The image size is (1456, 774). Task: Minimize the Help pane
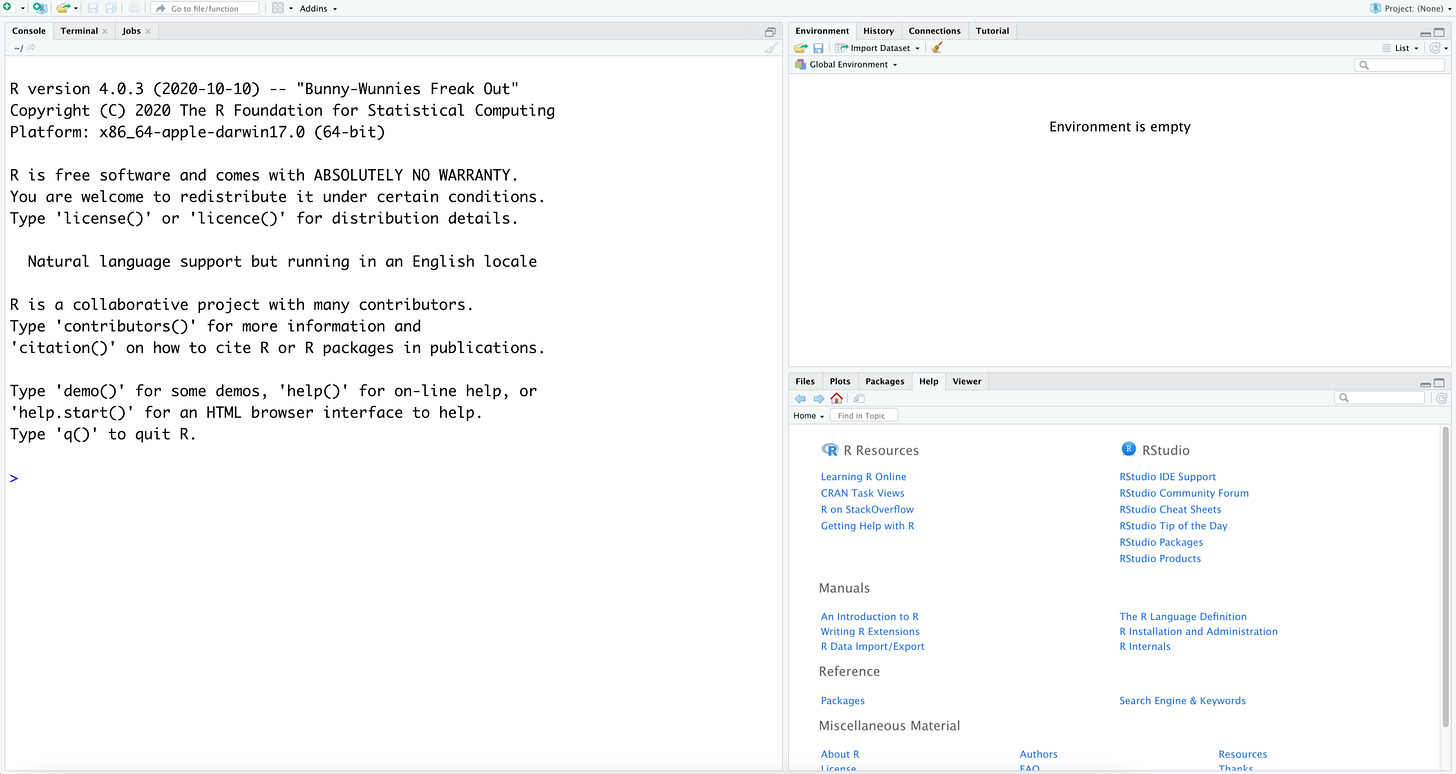tap(1426, 383)
